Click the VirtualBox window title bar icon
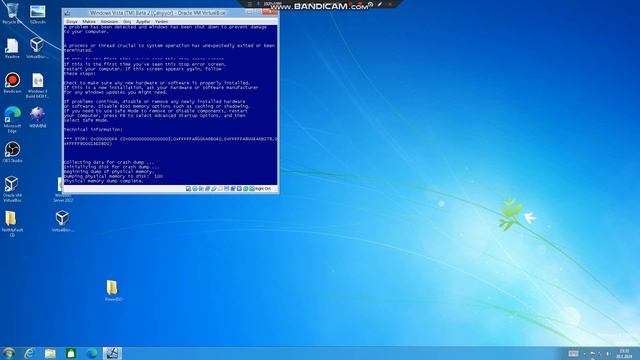The width and height of the screenshot is (640, 360). (68, 13)
